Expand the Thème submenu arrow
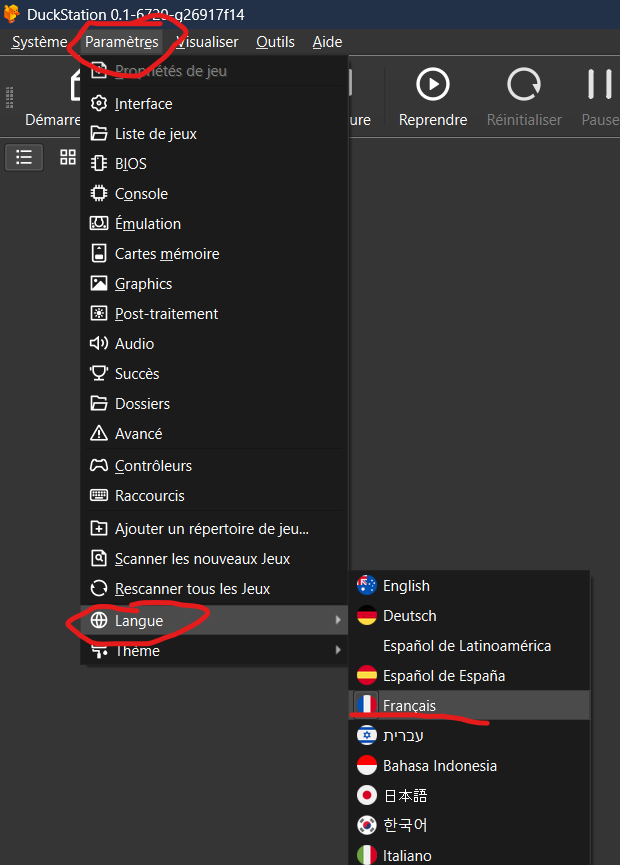This screenshot has width=620, height=865. [338, 650]
